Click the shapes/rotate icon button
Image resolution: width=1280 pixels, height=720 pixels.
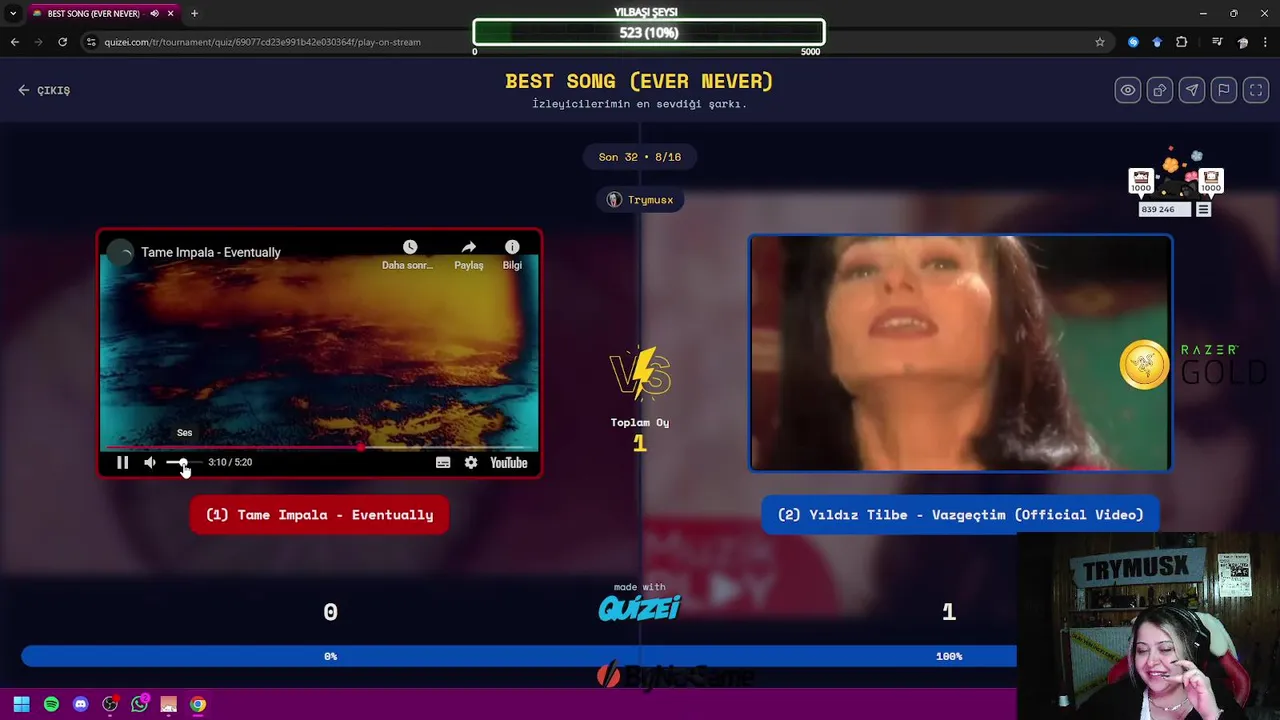(1160, 90)
